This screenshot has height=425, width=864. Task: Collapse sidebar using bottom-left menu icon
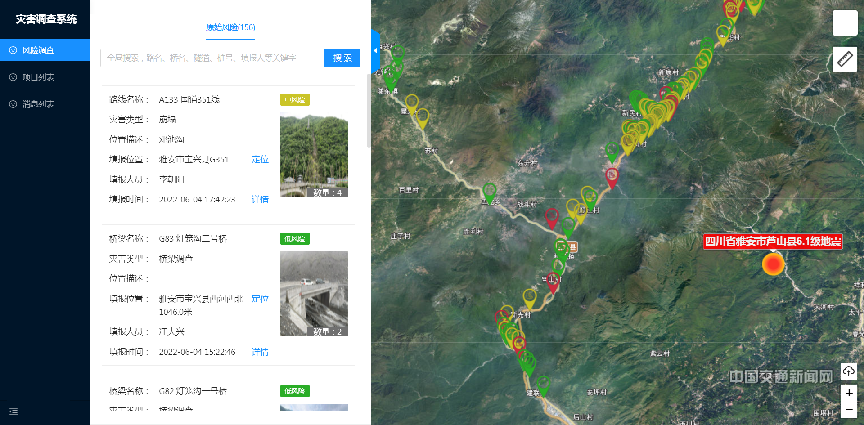pyautogui.click(x=13, y=411)
